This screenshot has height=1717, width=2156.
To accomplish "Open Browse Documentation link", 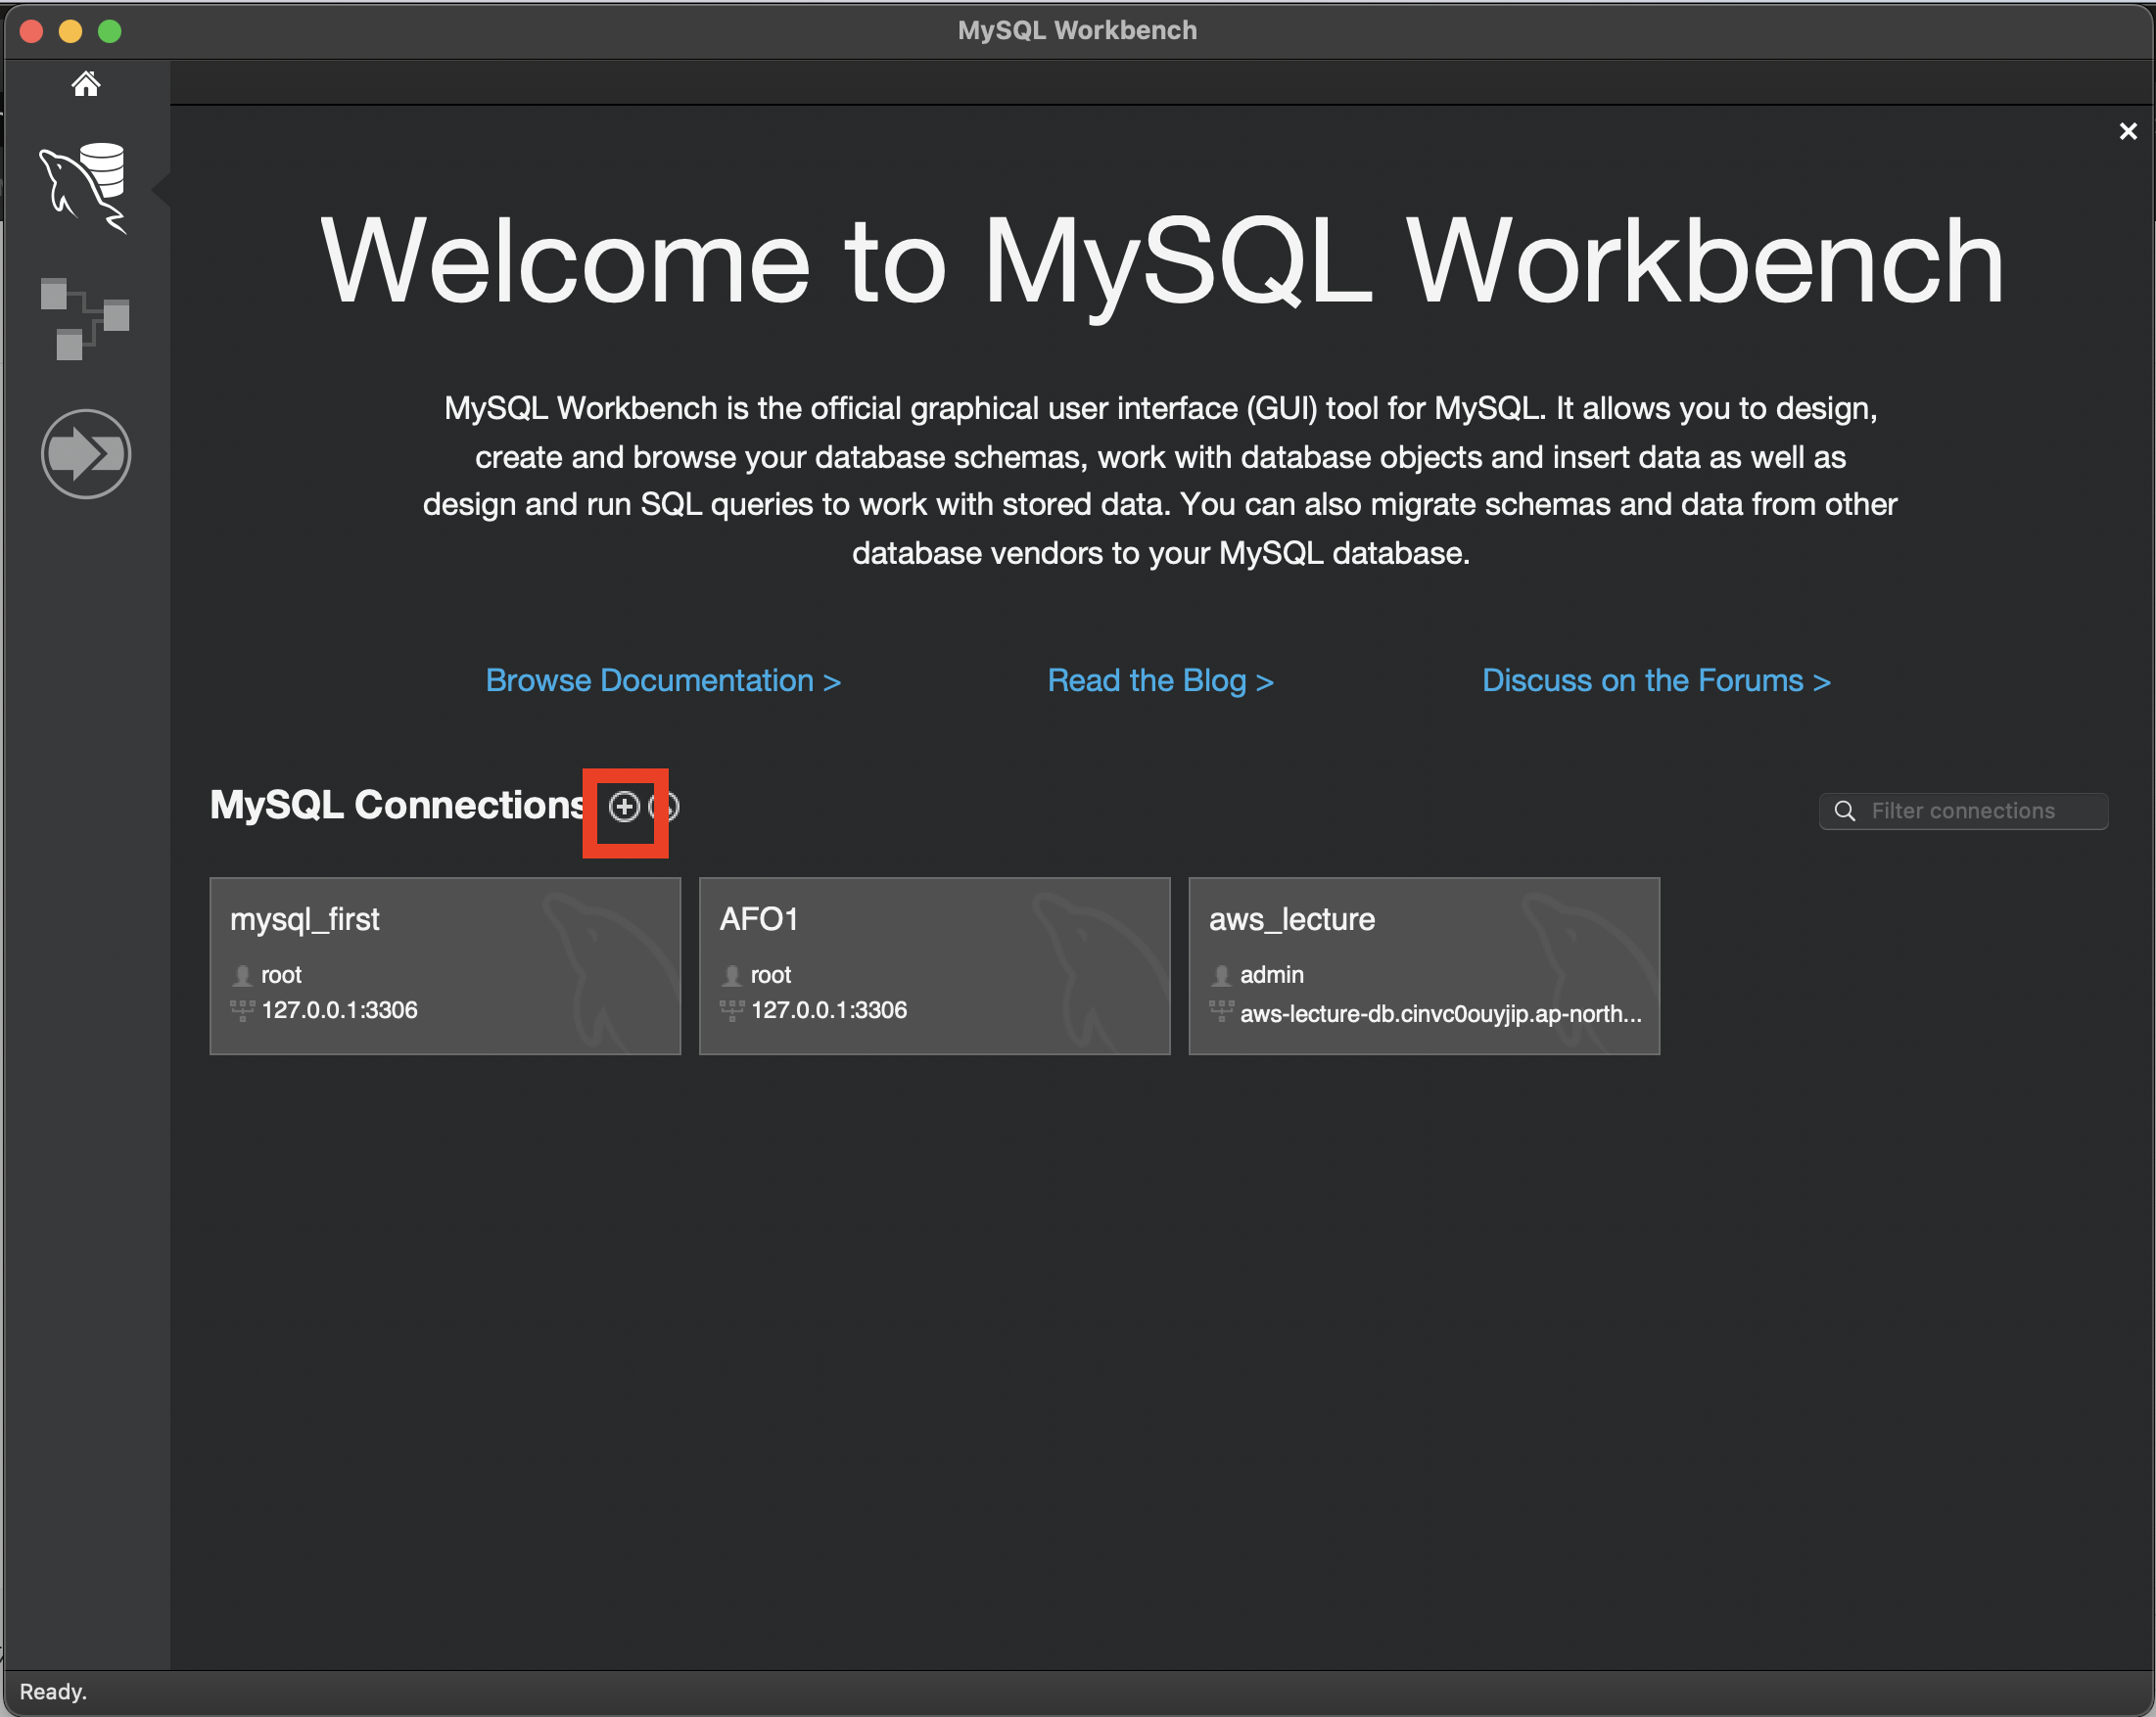I will point(663,681).
